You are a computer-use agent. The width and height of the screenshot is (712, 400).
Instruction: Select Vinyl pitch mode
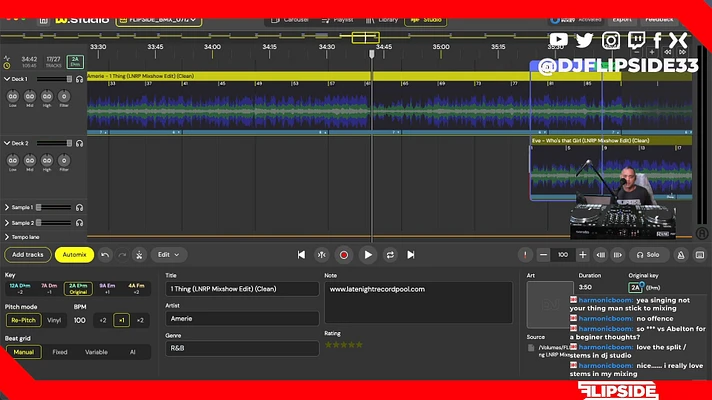pos(54,320)
